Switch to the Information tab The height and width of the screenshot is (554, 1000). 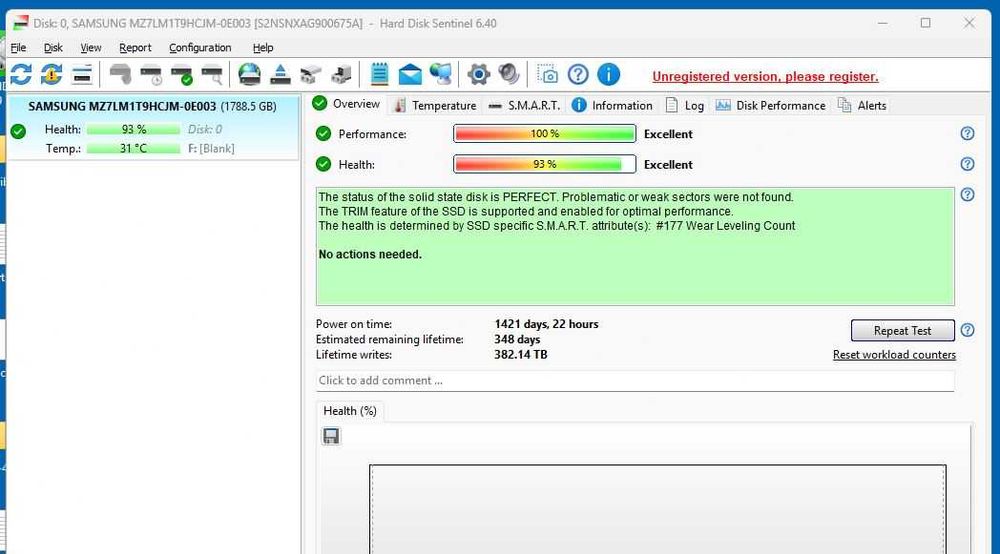pos(612,105)
